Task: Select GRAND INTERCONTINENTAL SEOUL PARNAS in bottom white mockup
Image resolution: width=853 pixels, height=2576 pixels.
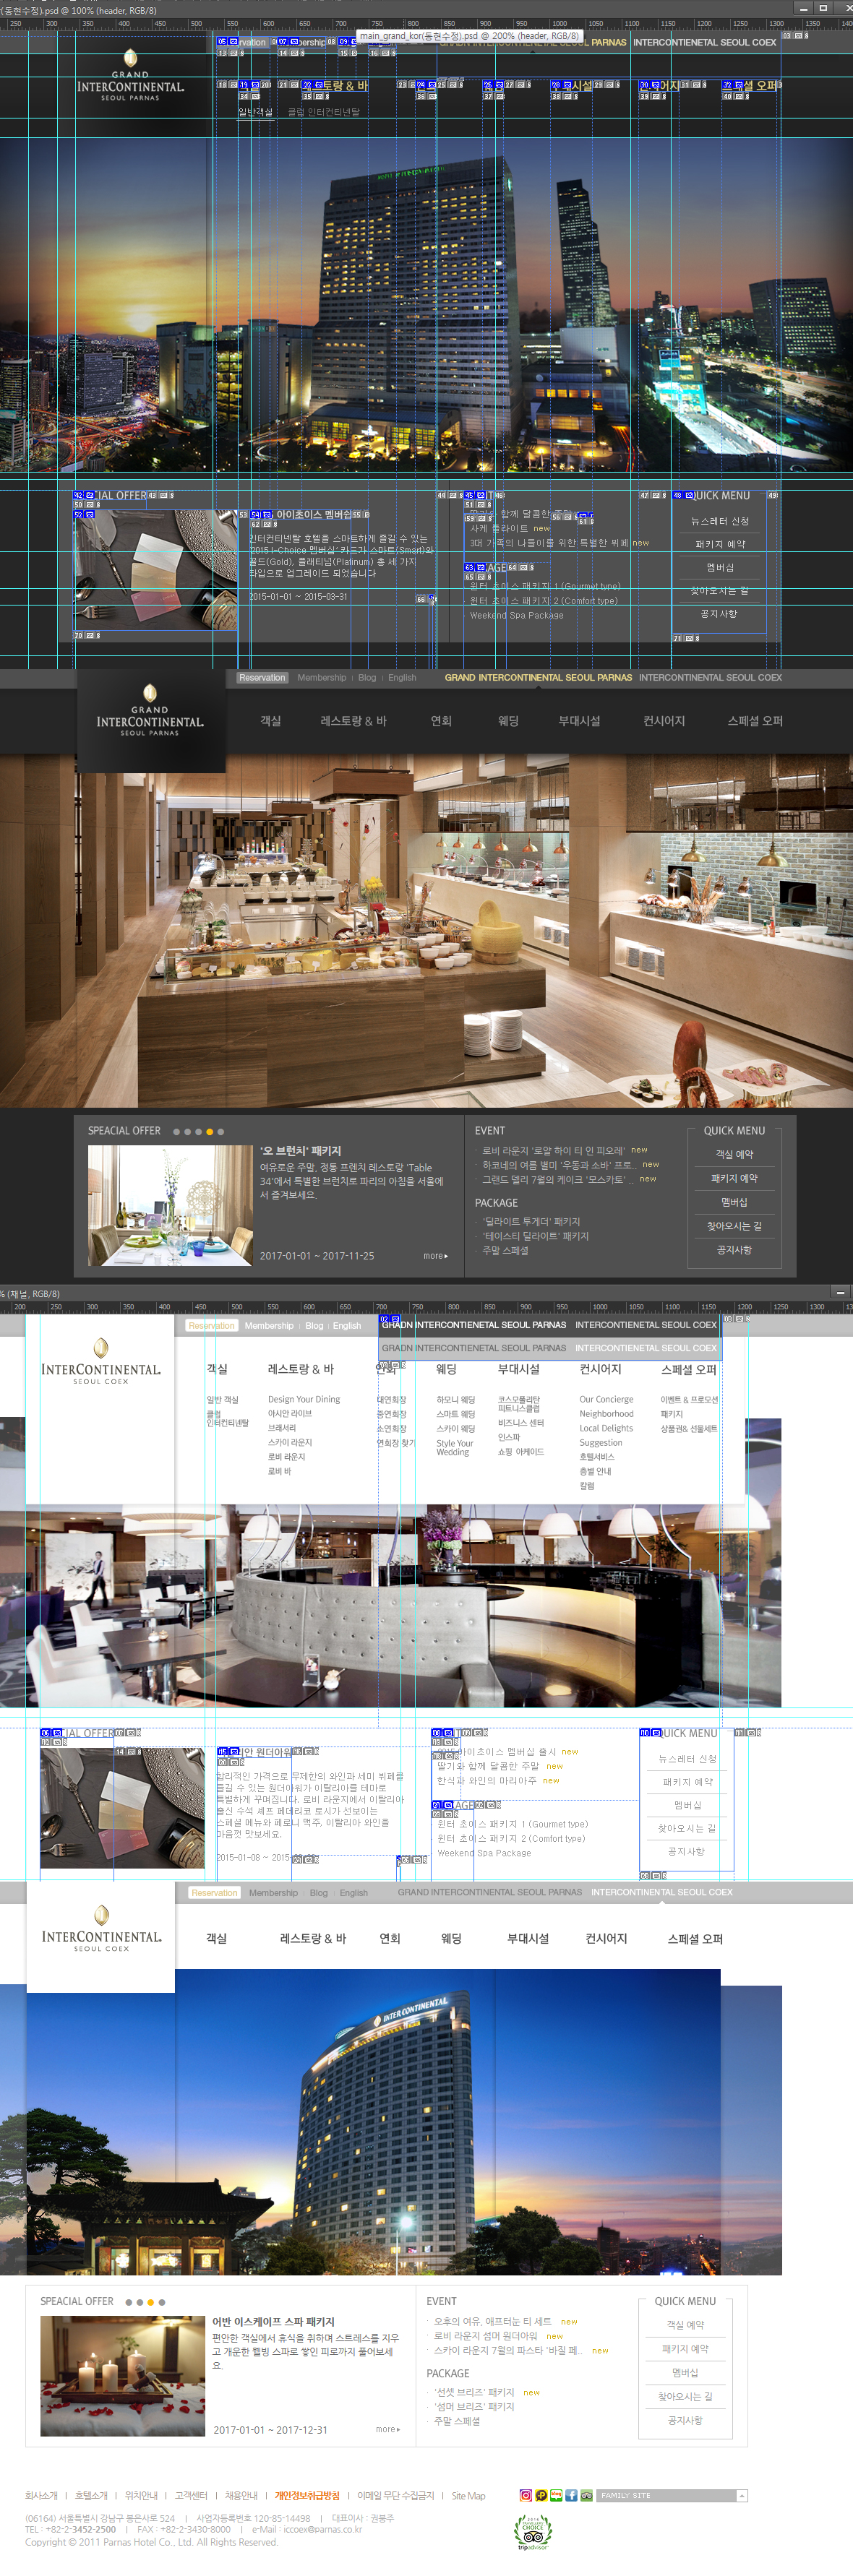Action: click(490, 1892)
